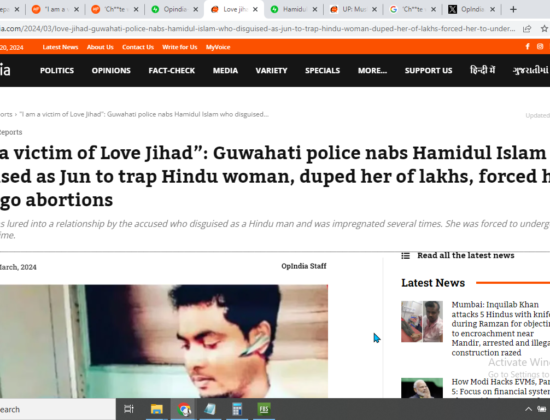Image resolution: width=550 pixels, height=420 pixels.
Task: Switch site to Hindi edition
Action: click(x=483, y=70)
